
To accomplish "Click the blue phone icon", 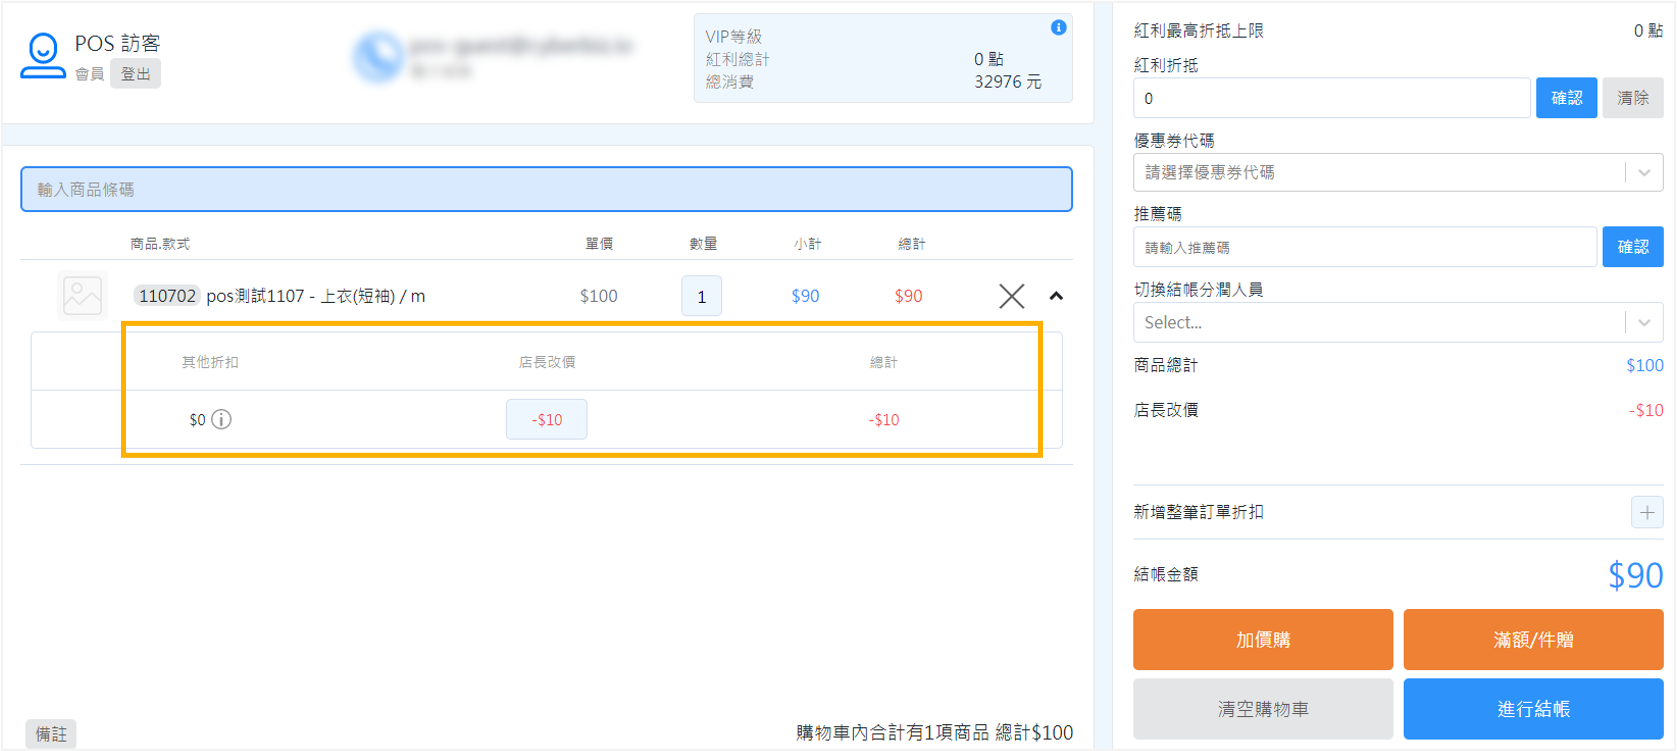I will click(x=377, y=57).
